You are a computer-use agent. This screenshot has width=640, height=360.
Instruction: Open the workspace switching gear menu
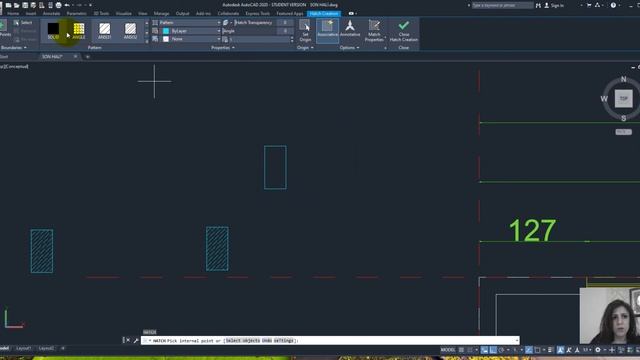tap(598, 350)
